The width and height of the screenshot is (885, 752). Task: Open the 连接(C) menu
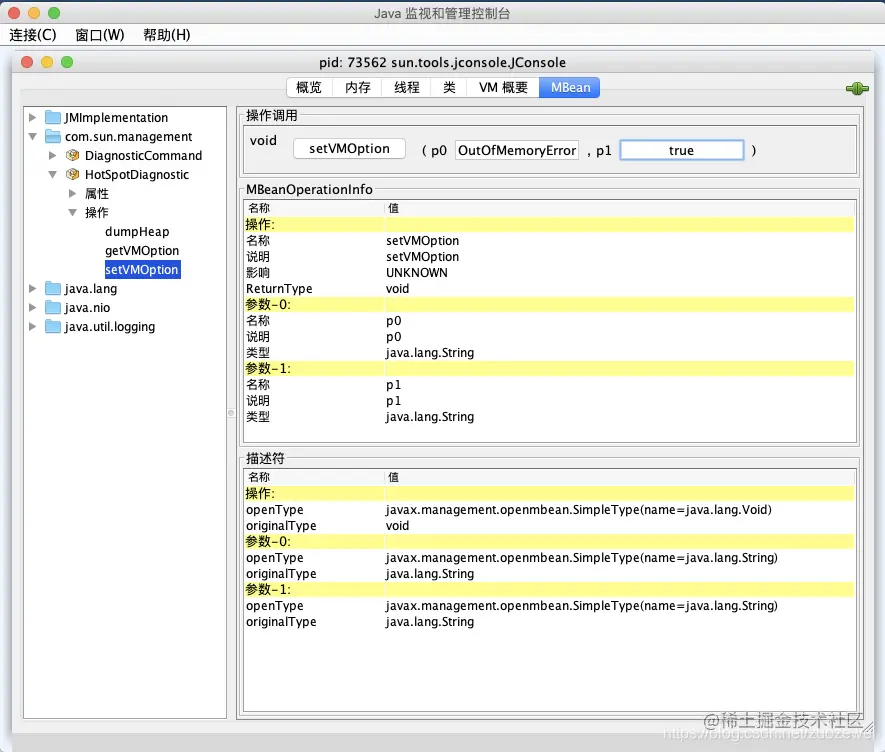click(33, 34)
